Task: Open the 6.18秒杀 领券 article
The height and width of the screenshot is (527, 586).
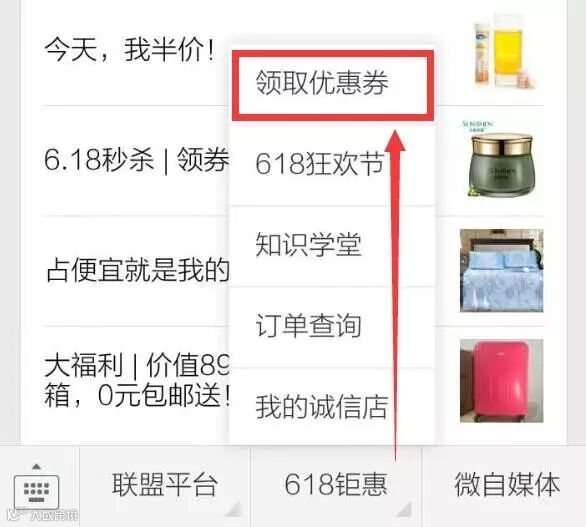Action: 136,160
